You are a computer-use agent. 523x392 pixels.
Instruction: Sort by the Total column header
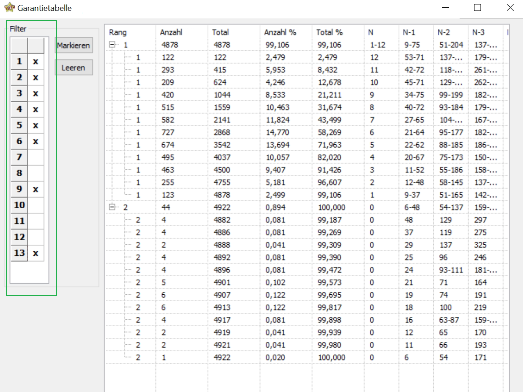click(233, 32)
